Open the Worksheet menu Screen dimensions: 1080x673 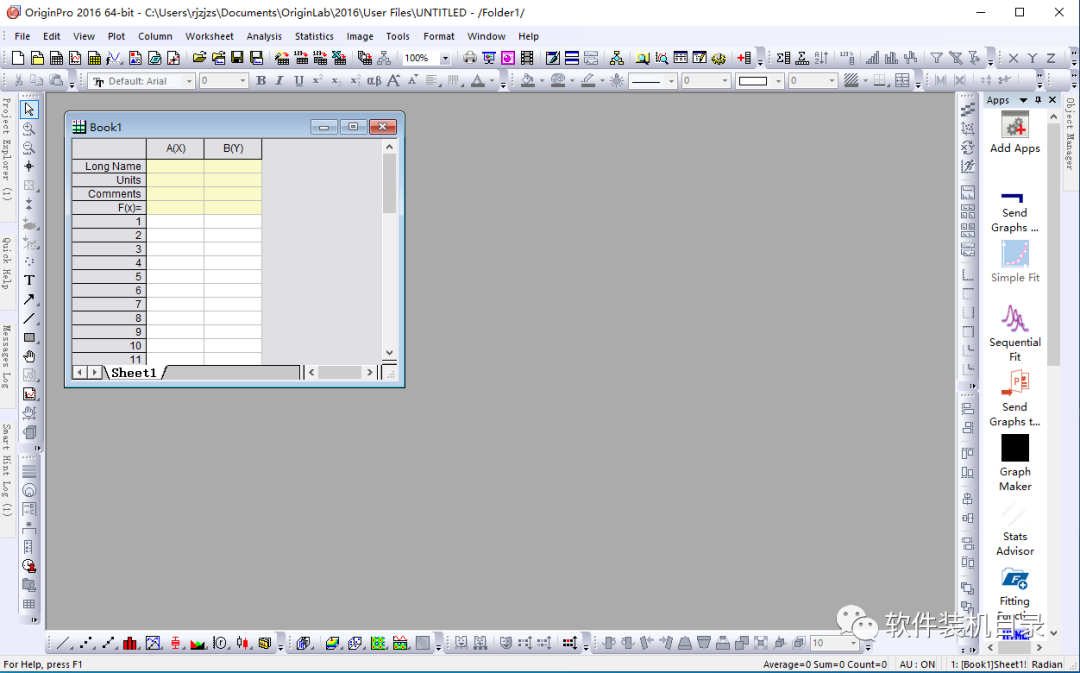click(209, 37)
